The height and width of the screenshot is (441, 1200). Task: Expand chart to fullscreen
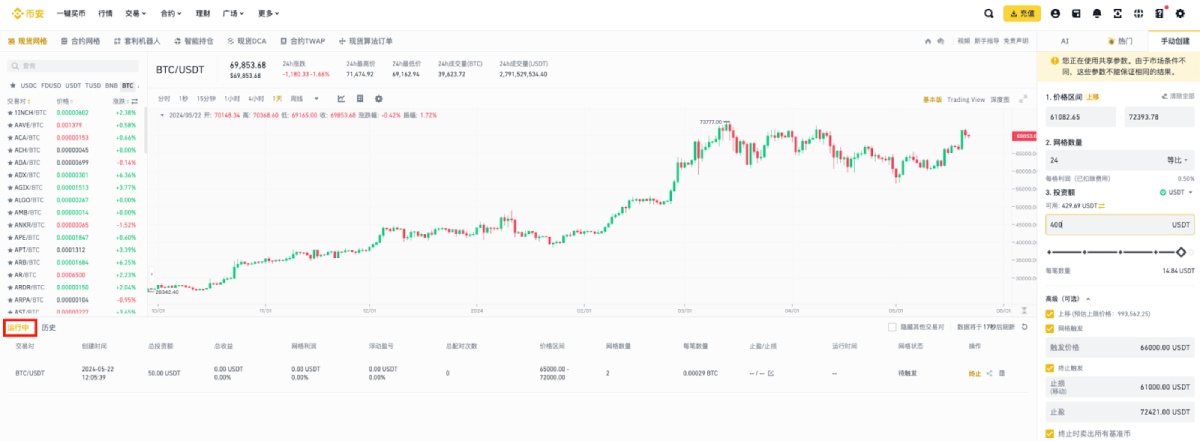click(x=1023, y=99)
